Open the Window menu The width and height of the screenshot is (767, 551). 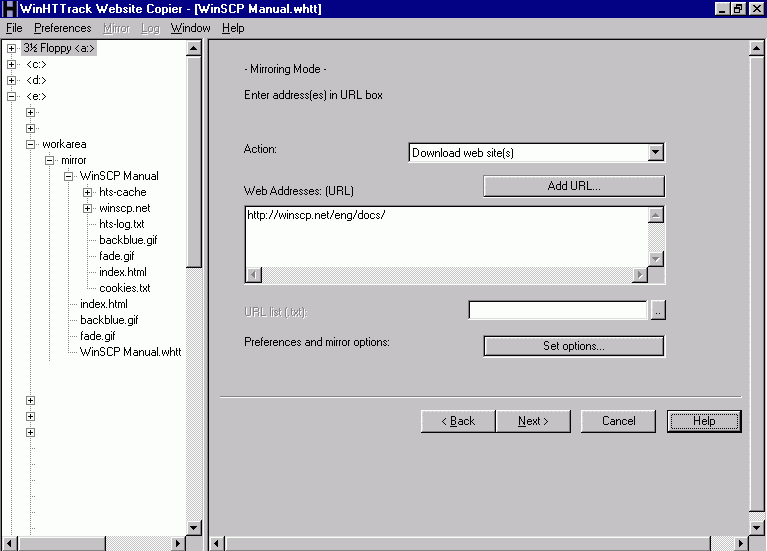click(x=190, y=28)
